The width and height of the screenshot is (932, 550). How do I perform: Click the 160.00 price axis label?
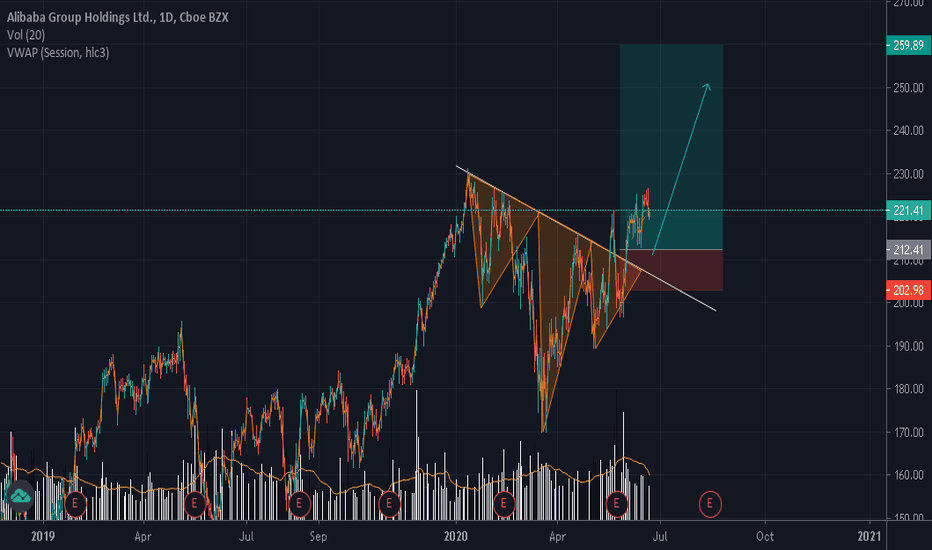(x=908, y=476)
